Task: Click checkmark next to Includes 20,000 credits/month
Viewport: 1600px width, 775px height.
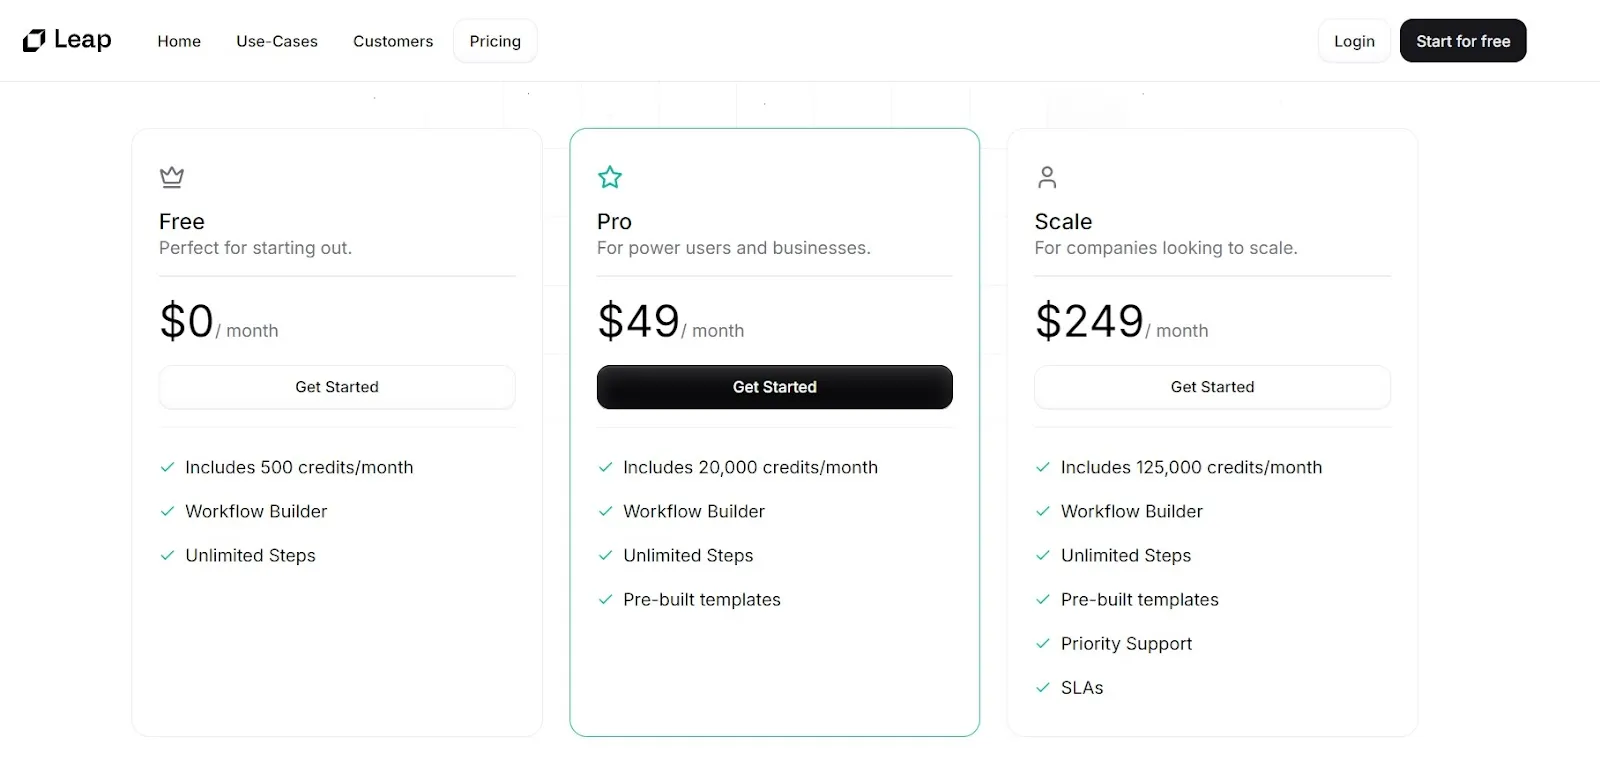Action: [x=605, y=467]
